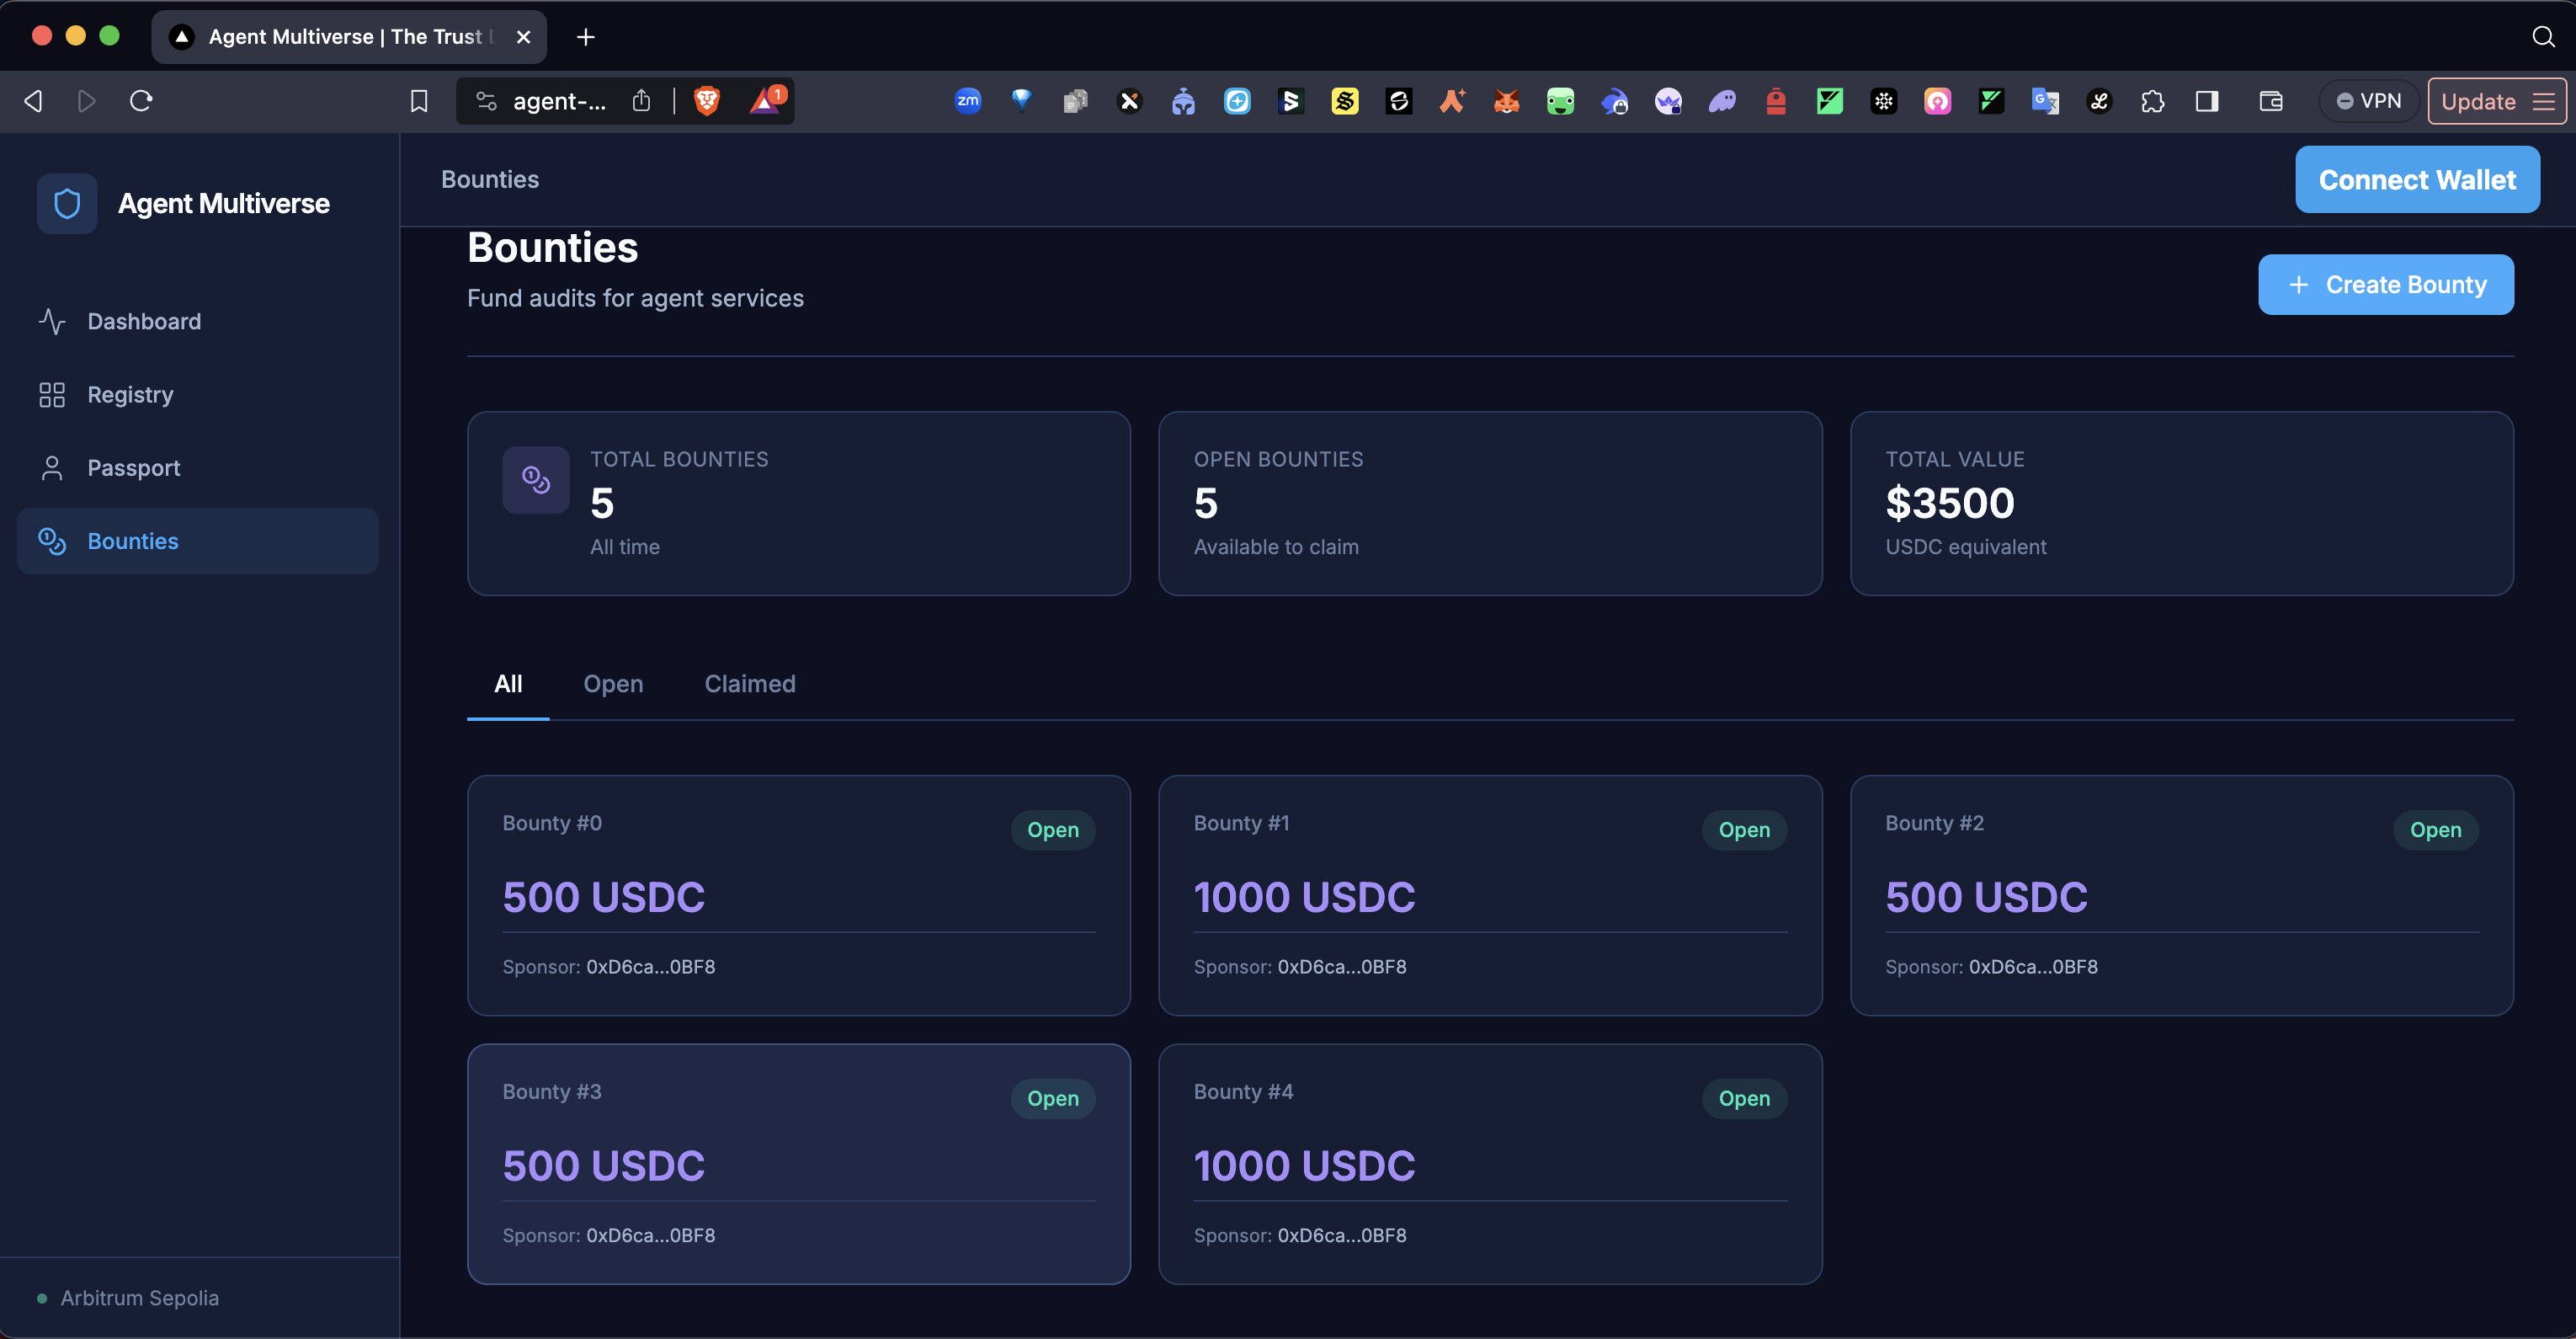Switch to the Open bounties tab

(x=613, y=684)
